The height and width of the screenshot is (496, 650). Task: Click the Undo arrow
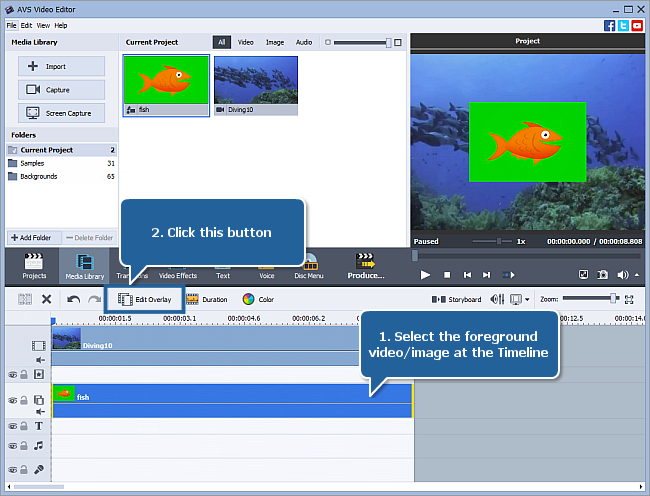point(74,299)
